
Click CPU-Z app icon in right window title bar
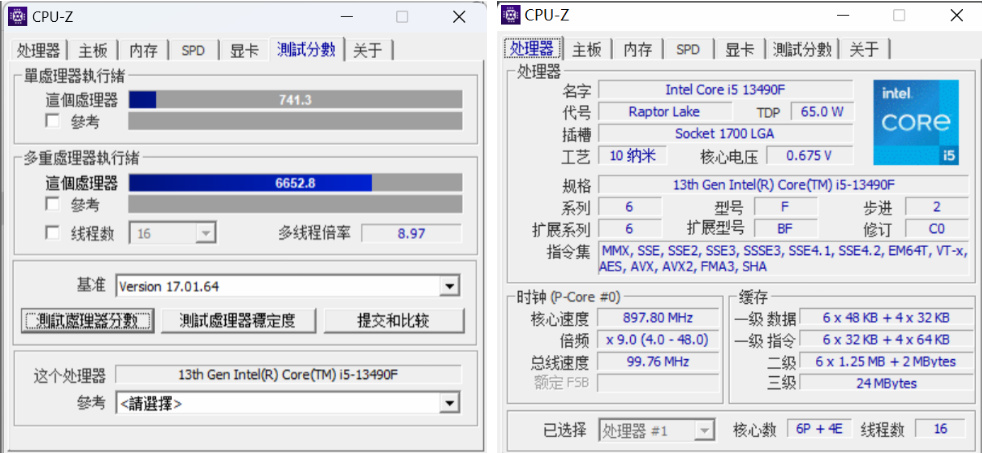(510, 15)
